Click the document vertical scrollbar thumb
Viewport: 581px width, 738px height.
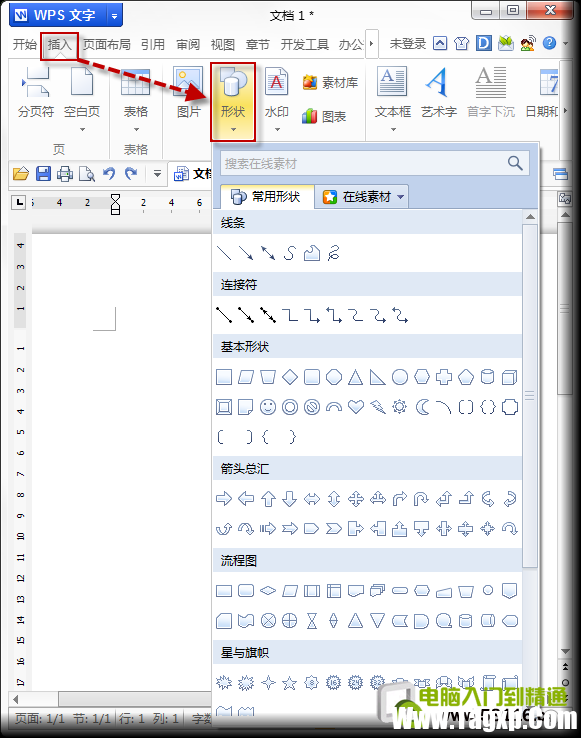[x=565, y=309]
